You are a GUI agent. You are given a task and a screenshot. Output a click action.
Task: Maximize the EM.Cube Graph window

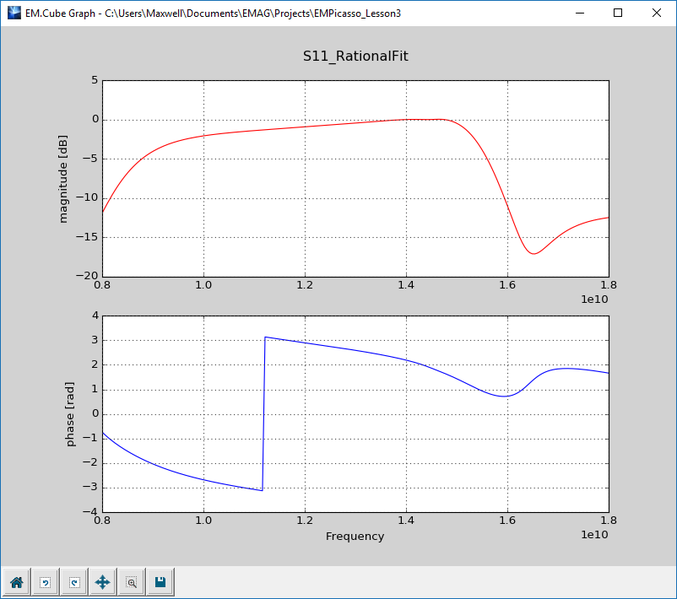point(618,13)
